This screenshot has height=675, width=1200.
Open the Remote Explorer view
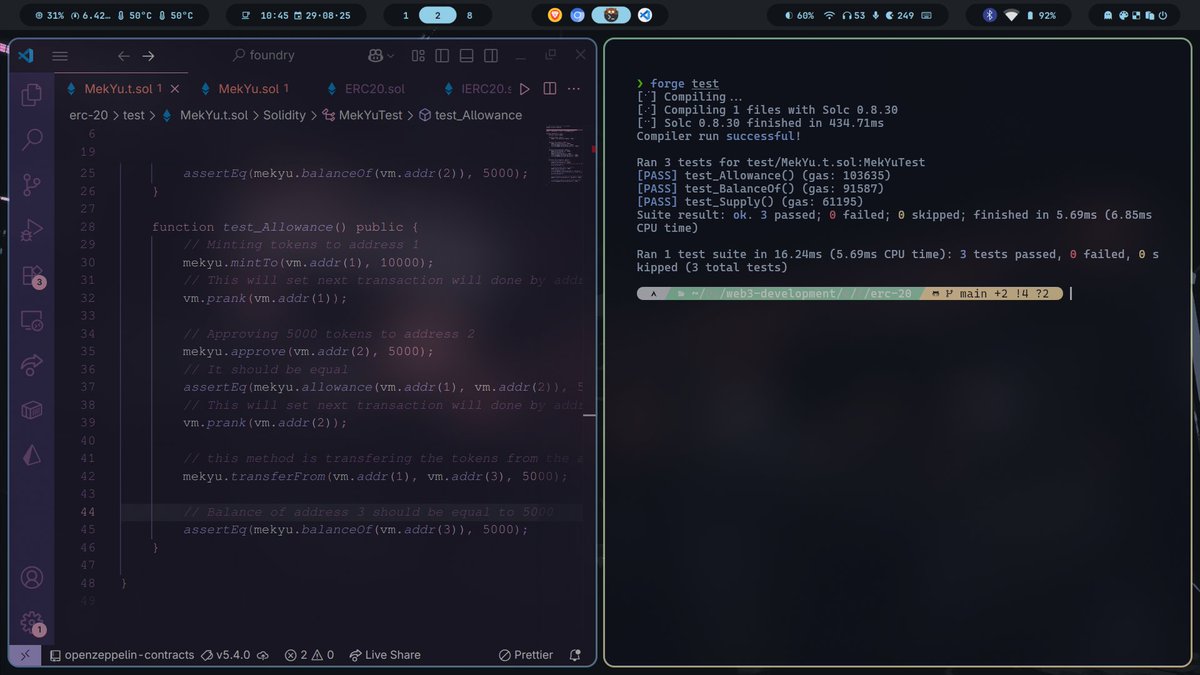[32, 320]
